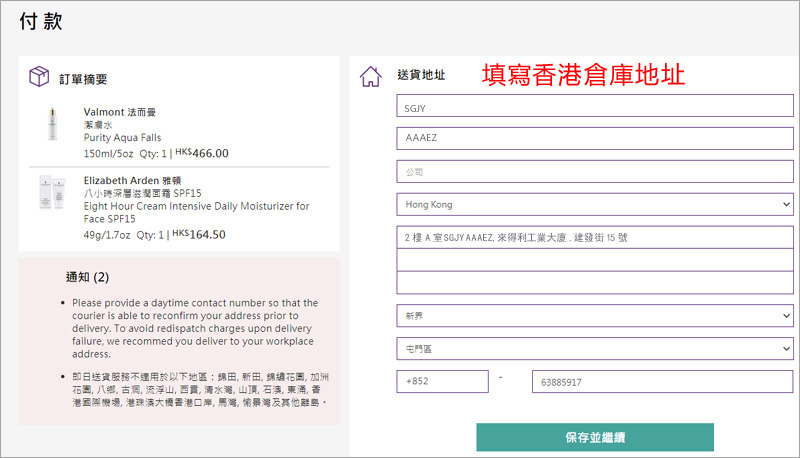Expand the 新界 region dropdown
Screen dimensions: 800x458
pyautogui.click(x=594, y=315)
